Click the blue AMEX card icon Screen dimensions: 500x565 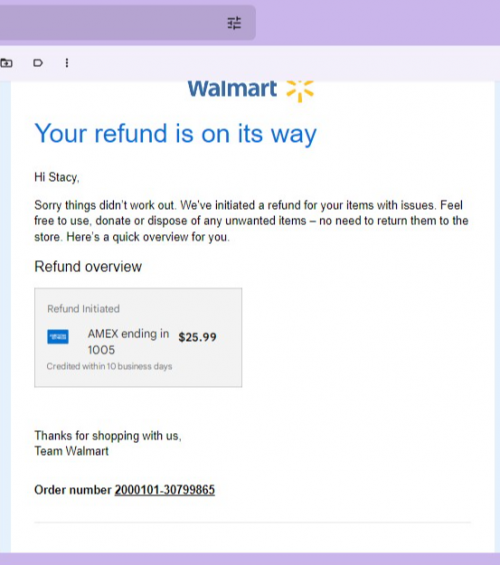coord(58,337)
